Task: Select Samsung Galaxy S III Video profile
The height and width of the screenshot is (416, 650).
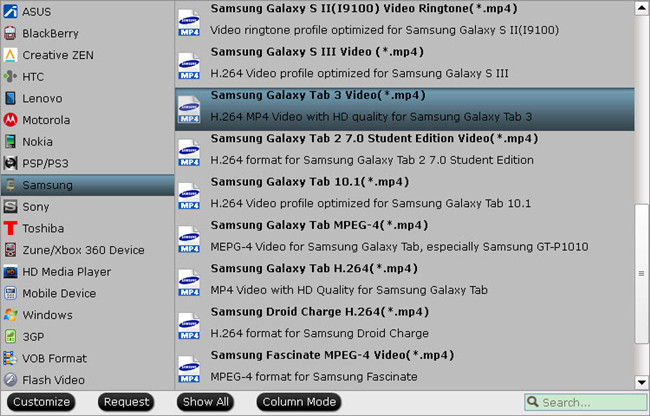Action: (405, 65)
